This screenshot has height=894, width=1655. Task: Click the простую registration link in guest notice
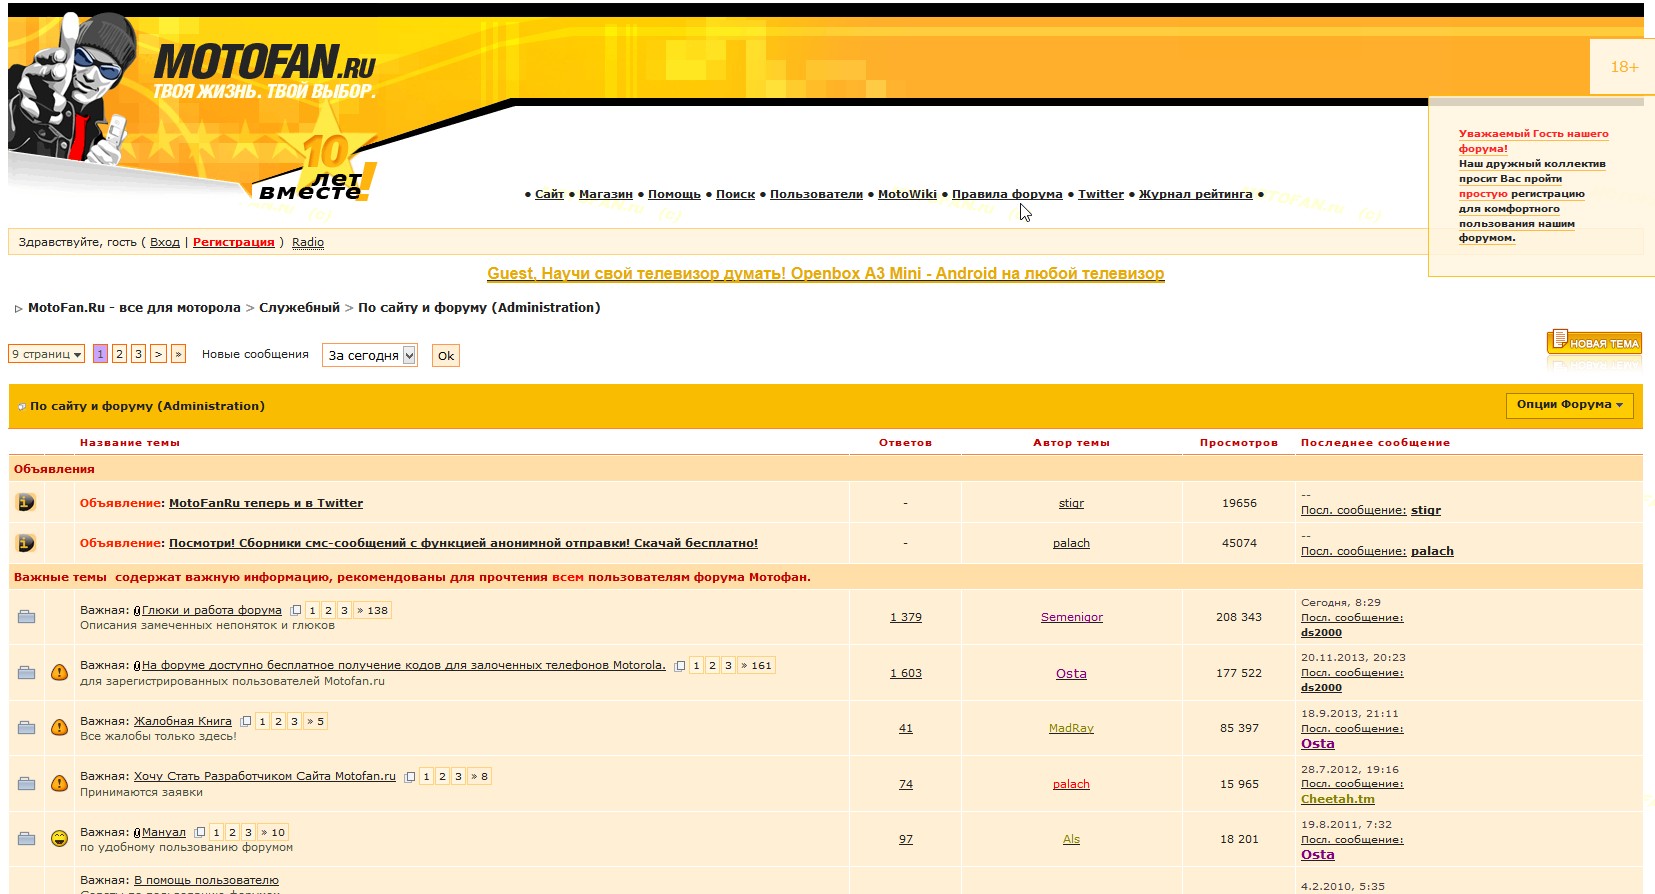pyautogui.click(x=1483, y=194)
